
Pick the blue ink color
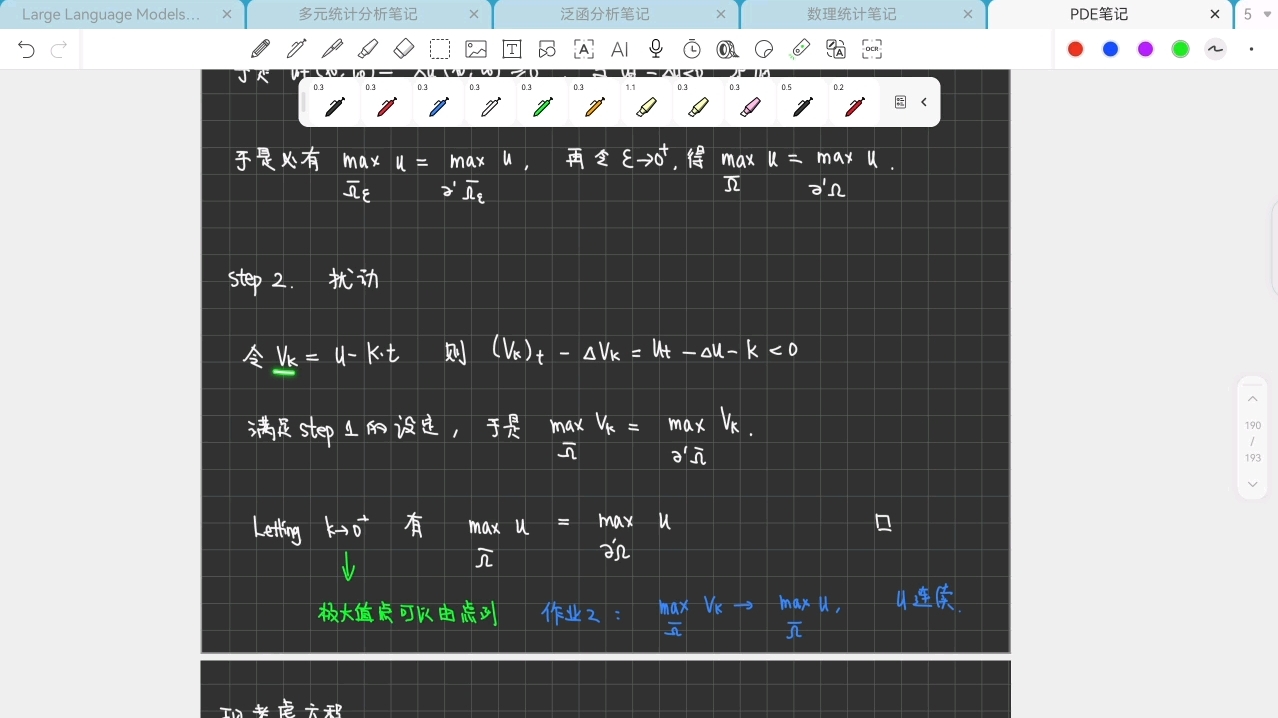[x=1111, y=49]
